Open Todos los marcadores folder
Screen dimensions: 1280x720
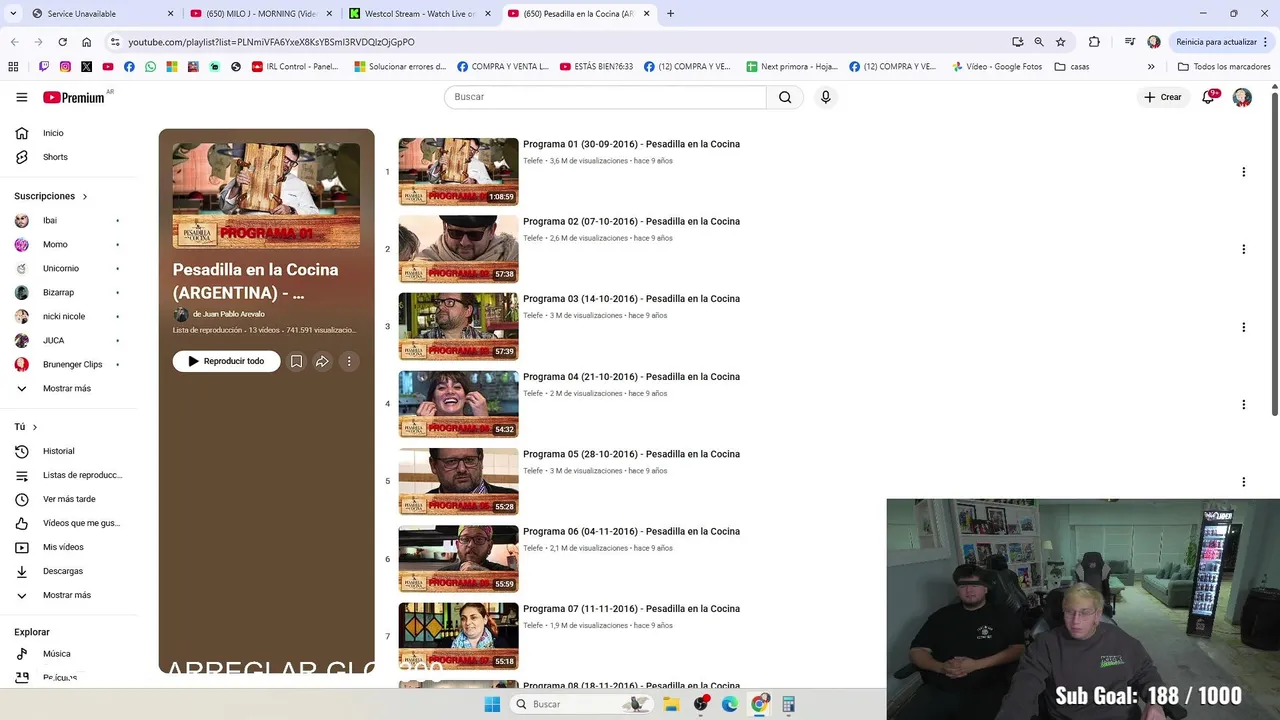(x=1224, y=67)
